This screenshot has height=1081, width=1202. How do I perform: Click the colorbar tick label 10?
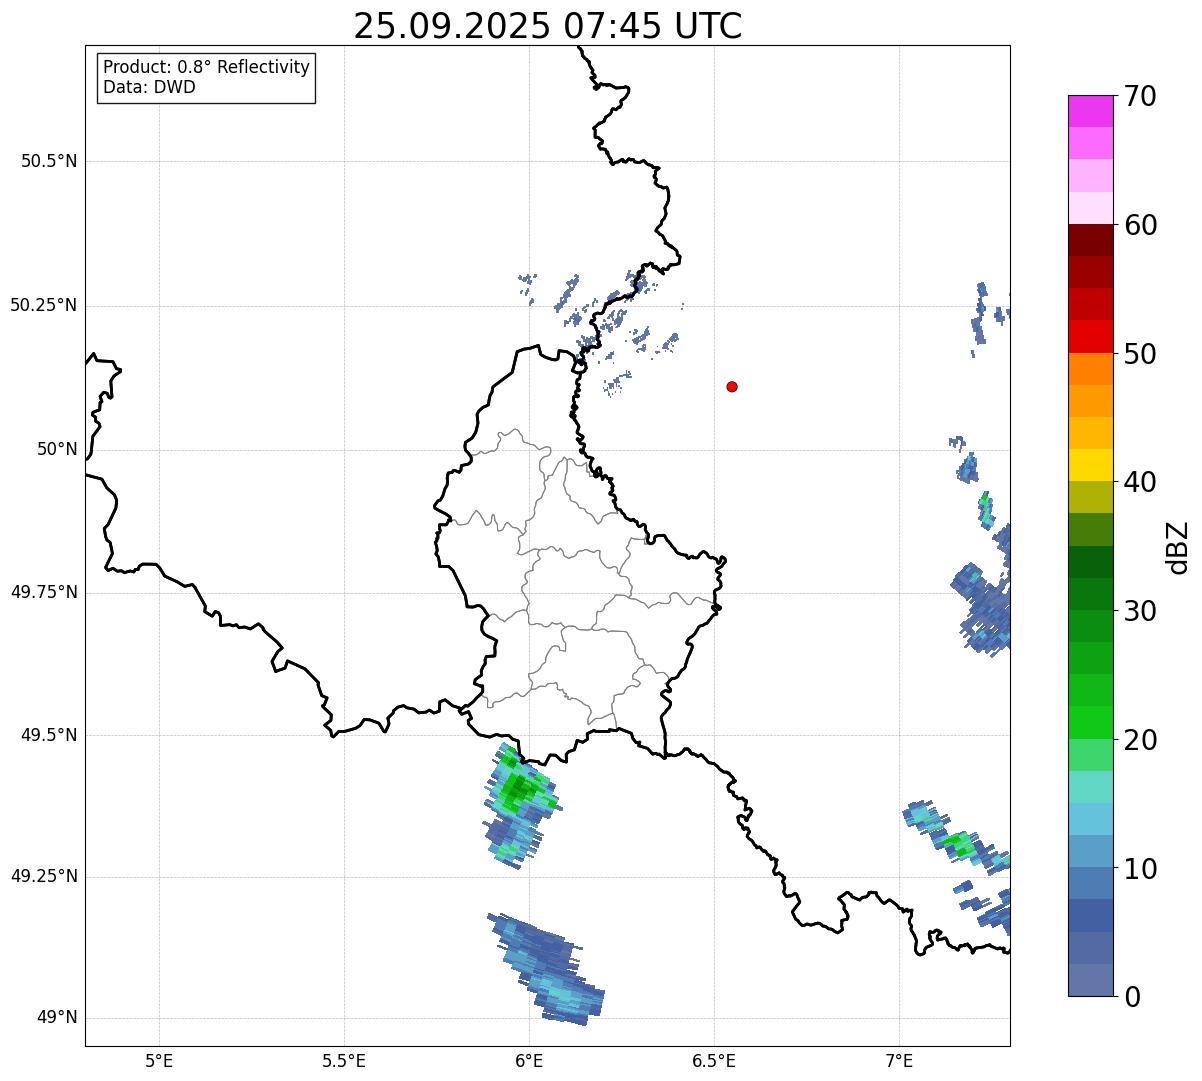click(1140, 869)
